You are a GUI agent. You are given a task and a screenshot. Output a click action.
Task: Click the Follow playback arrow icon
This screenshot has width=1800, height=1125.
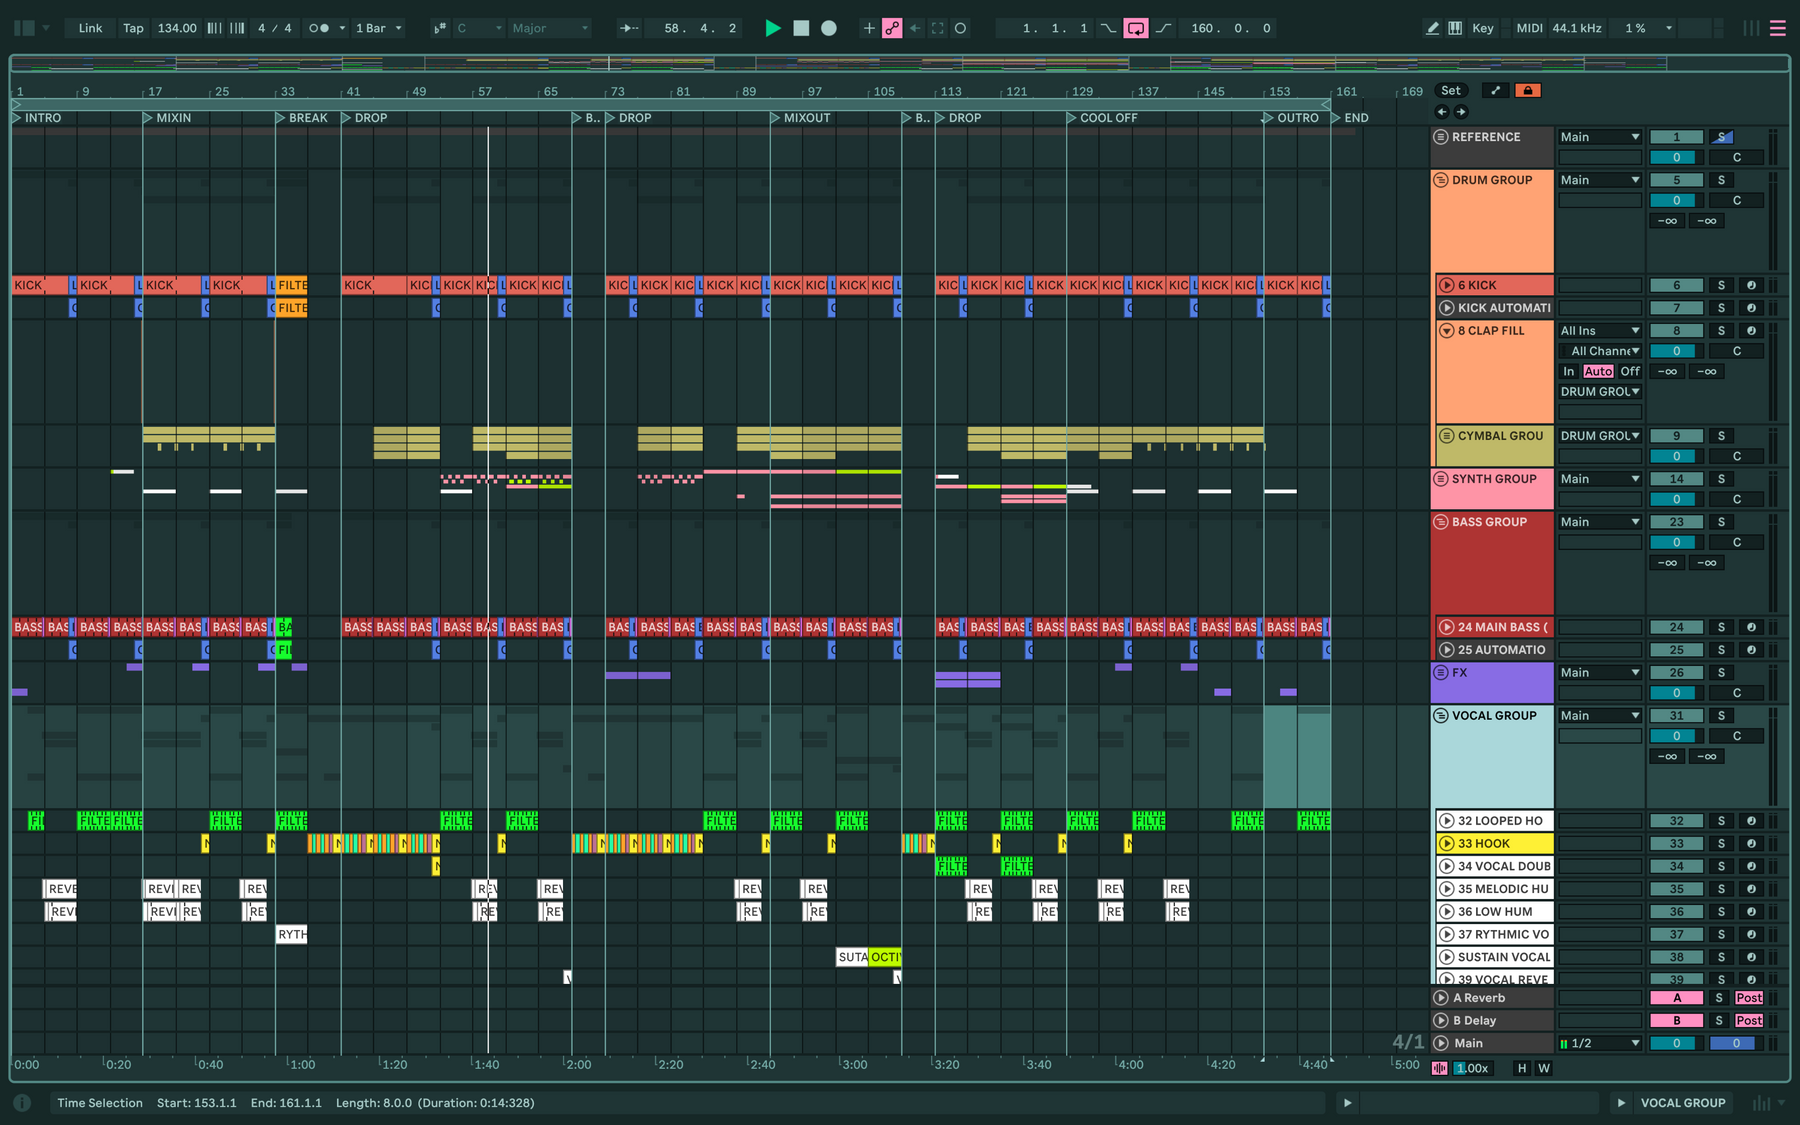click(629, 28)
